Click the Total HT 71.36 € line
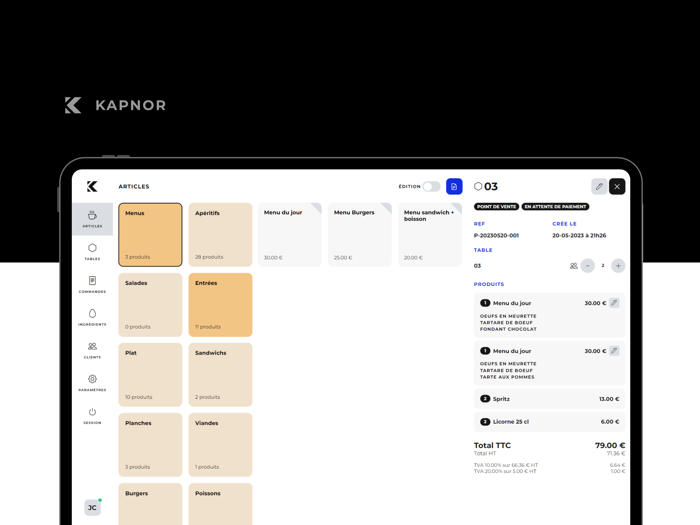The width and height of the screenshot is (700, 525). click(550, 453)
